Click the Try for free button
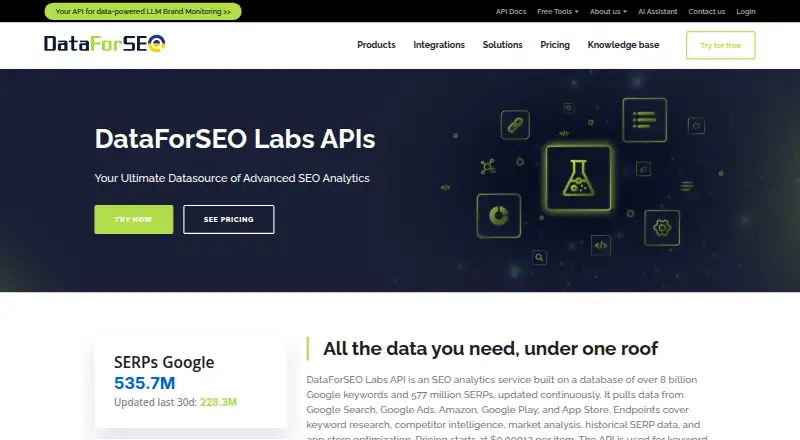800x440 pixels. point(720,45)
